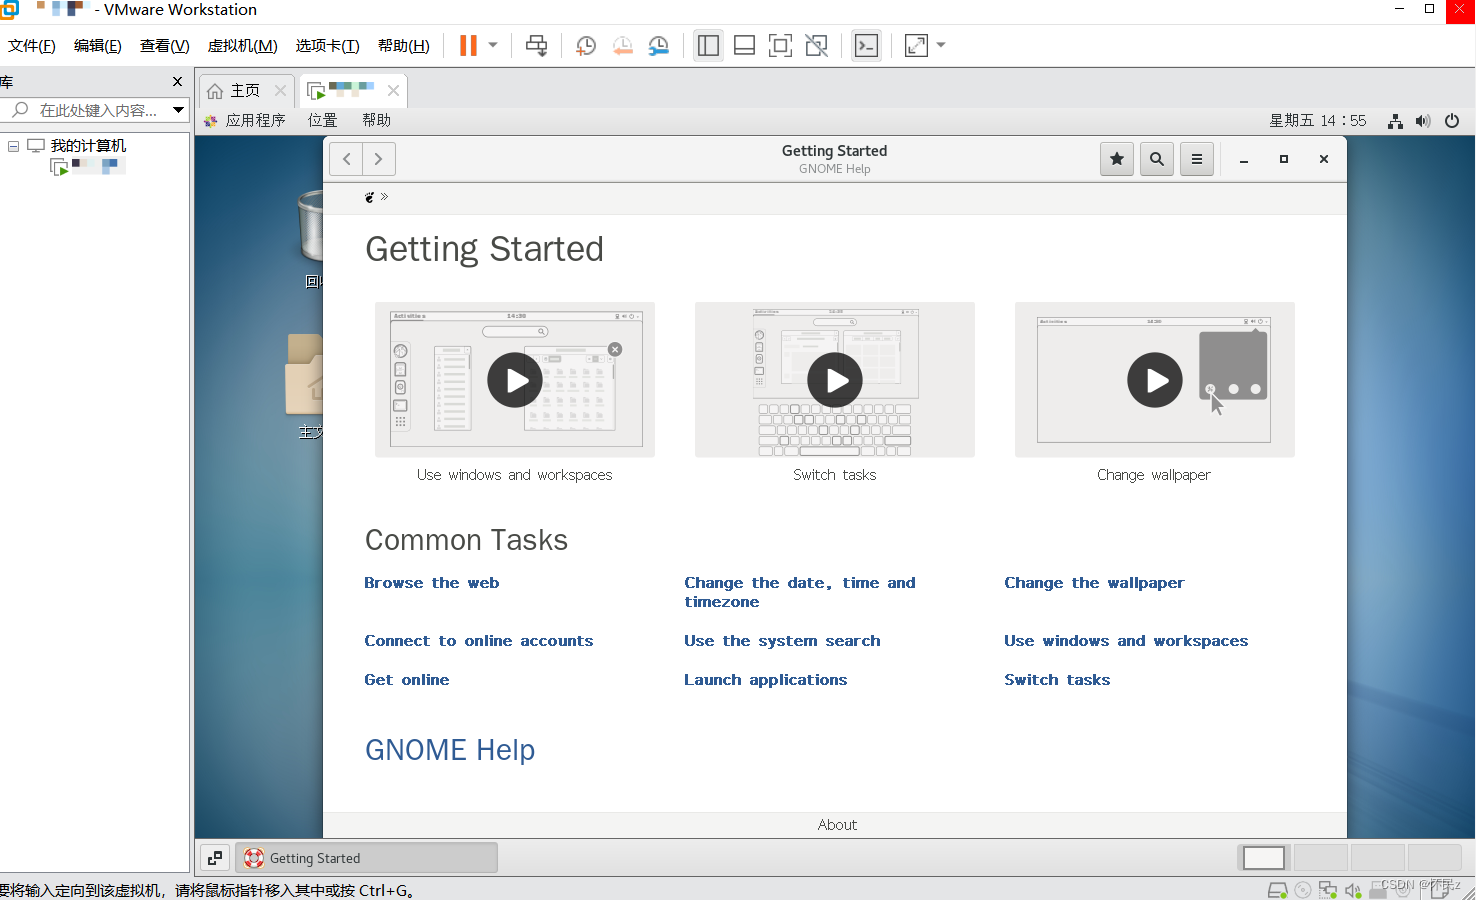Pause the virtual machine with the orange pause icon
Image resolution: width=1476 pixels, height=900 pixels.
tap(468, 45)
